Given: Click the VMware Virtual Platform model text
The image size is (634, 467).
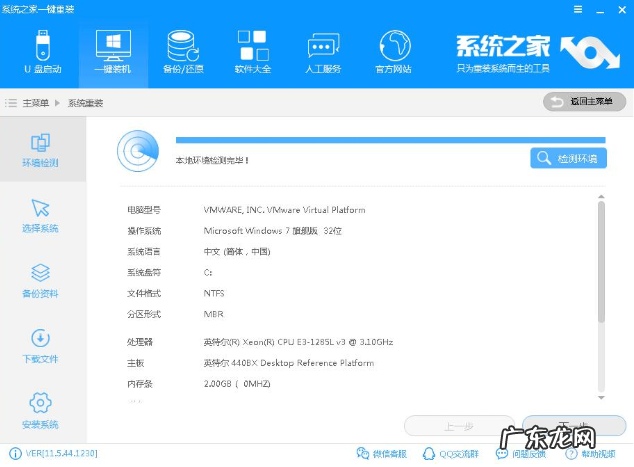Looking at the screenshot, I should 284,210.
